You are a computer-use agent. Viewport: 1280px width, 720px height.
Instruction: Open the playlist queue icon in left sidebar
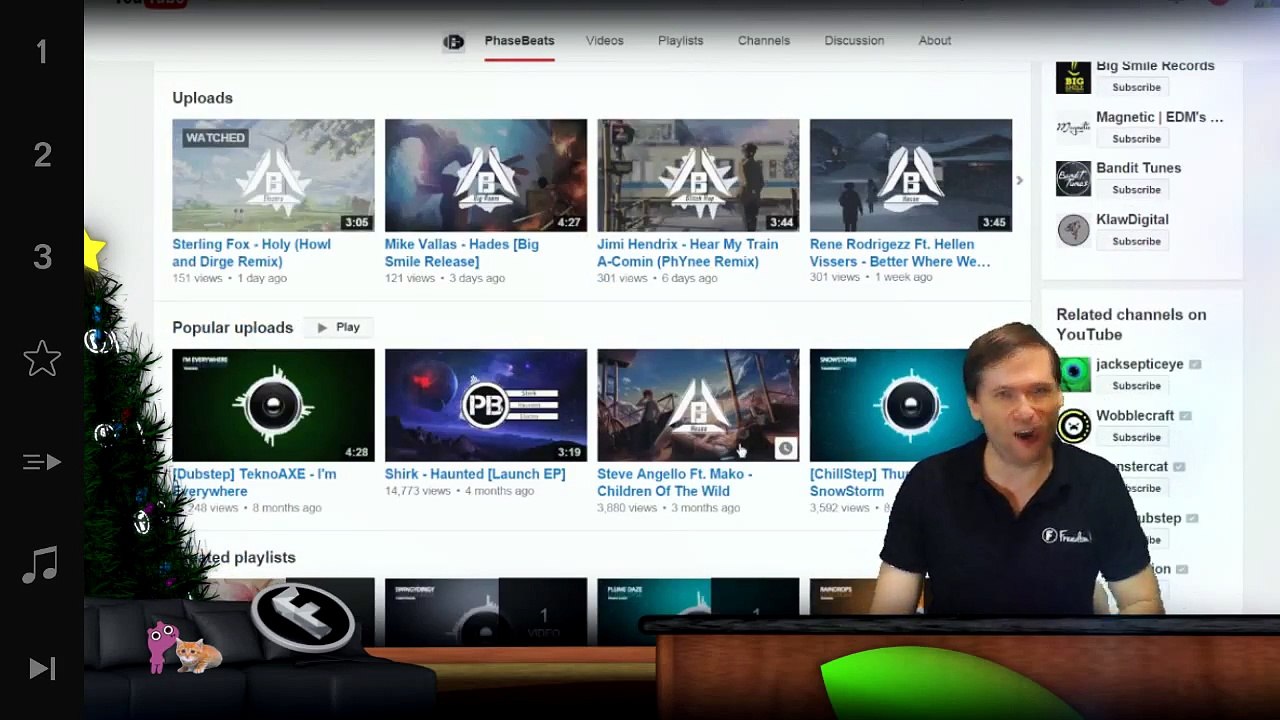pos(42,462)
